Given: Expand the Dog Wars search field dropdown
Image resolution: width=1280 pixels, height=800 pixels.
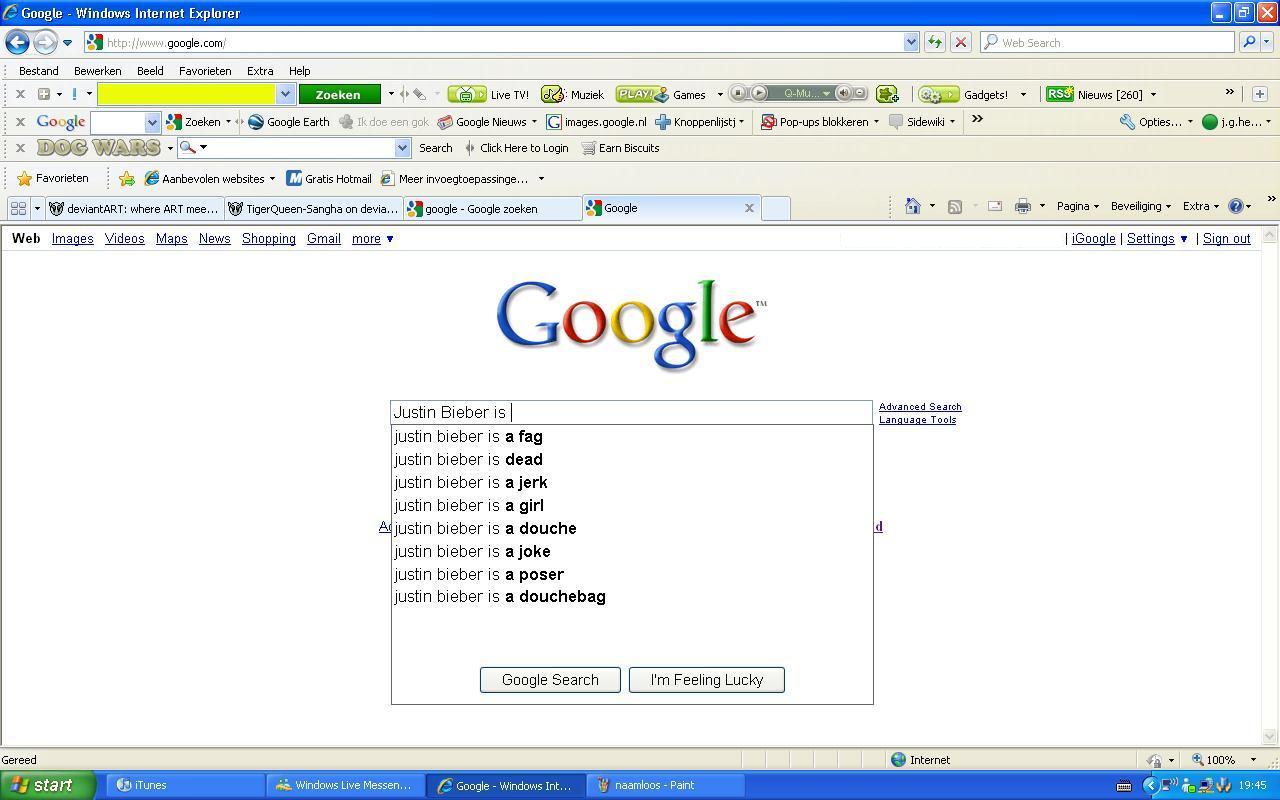Looking at the screenshot, I should coord(402,148).
